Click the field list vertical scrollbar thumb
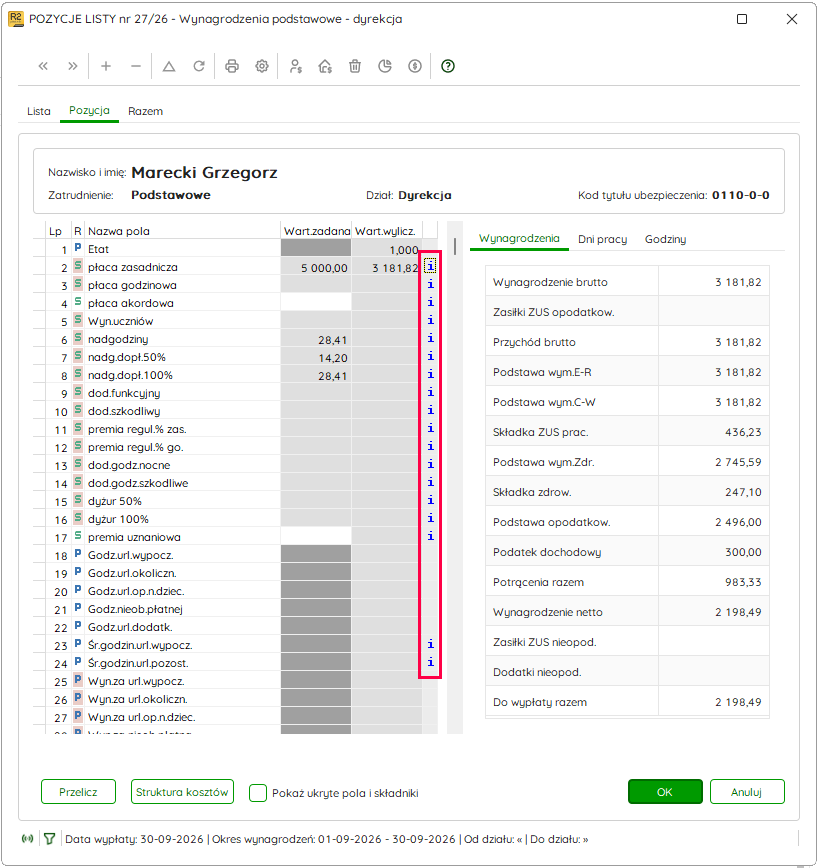The width and height of the screenshot is (818, 868). 455,246
